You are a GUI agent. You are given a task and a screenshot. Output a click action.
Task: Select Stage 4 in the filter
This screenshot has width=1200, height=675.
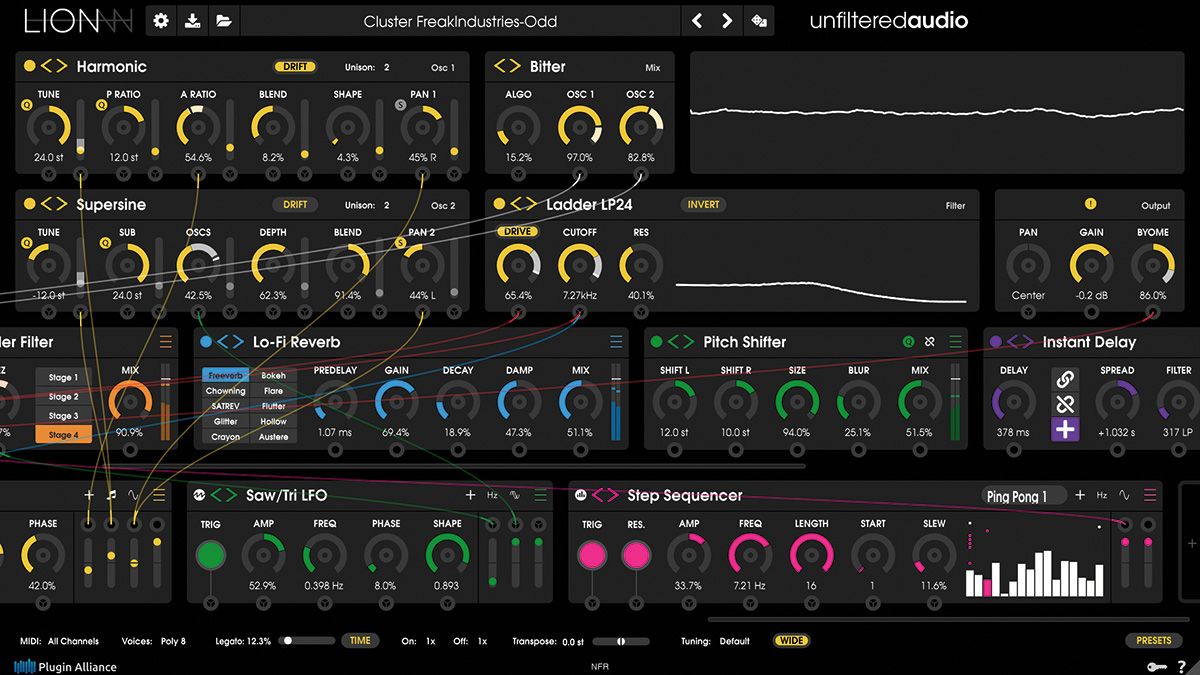[x=63, y=434]
